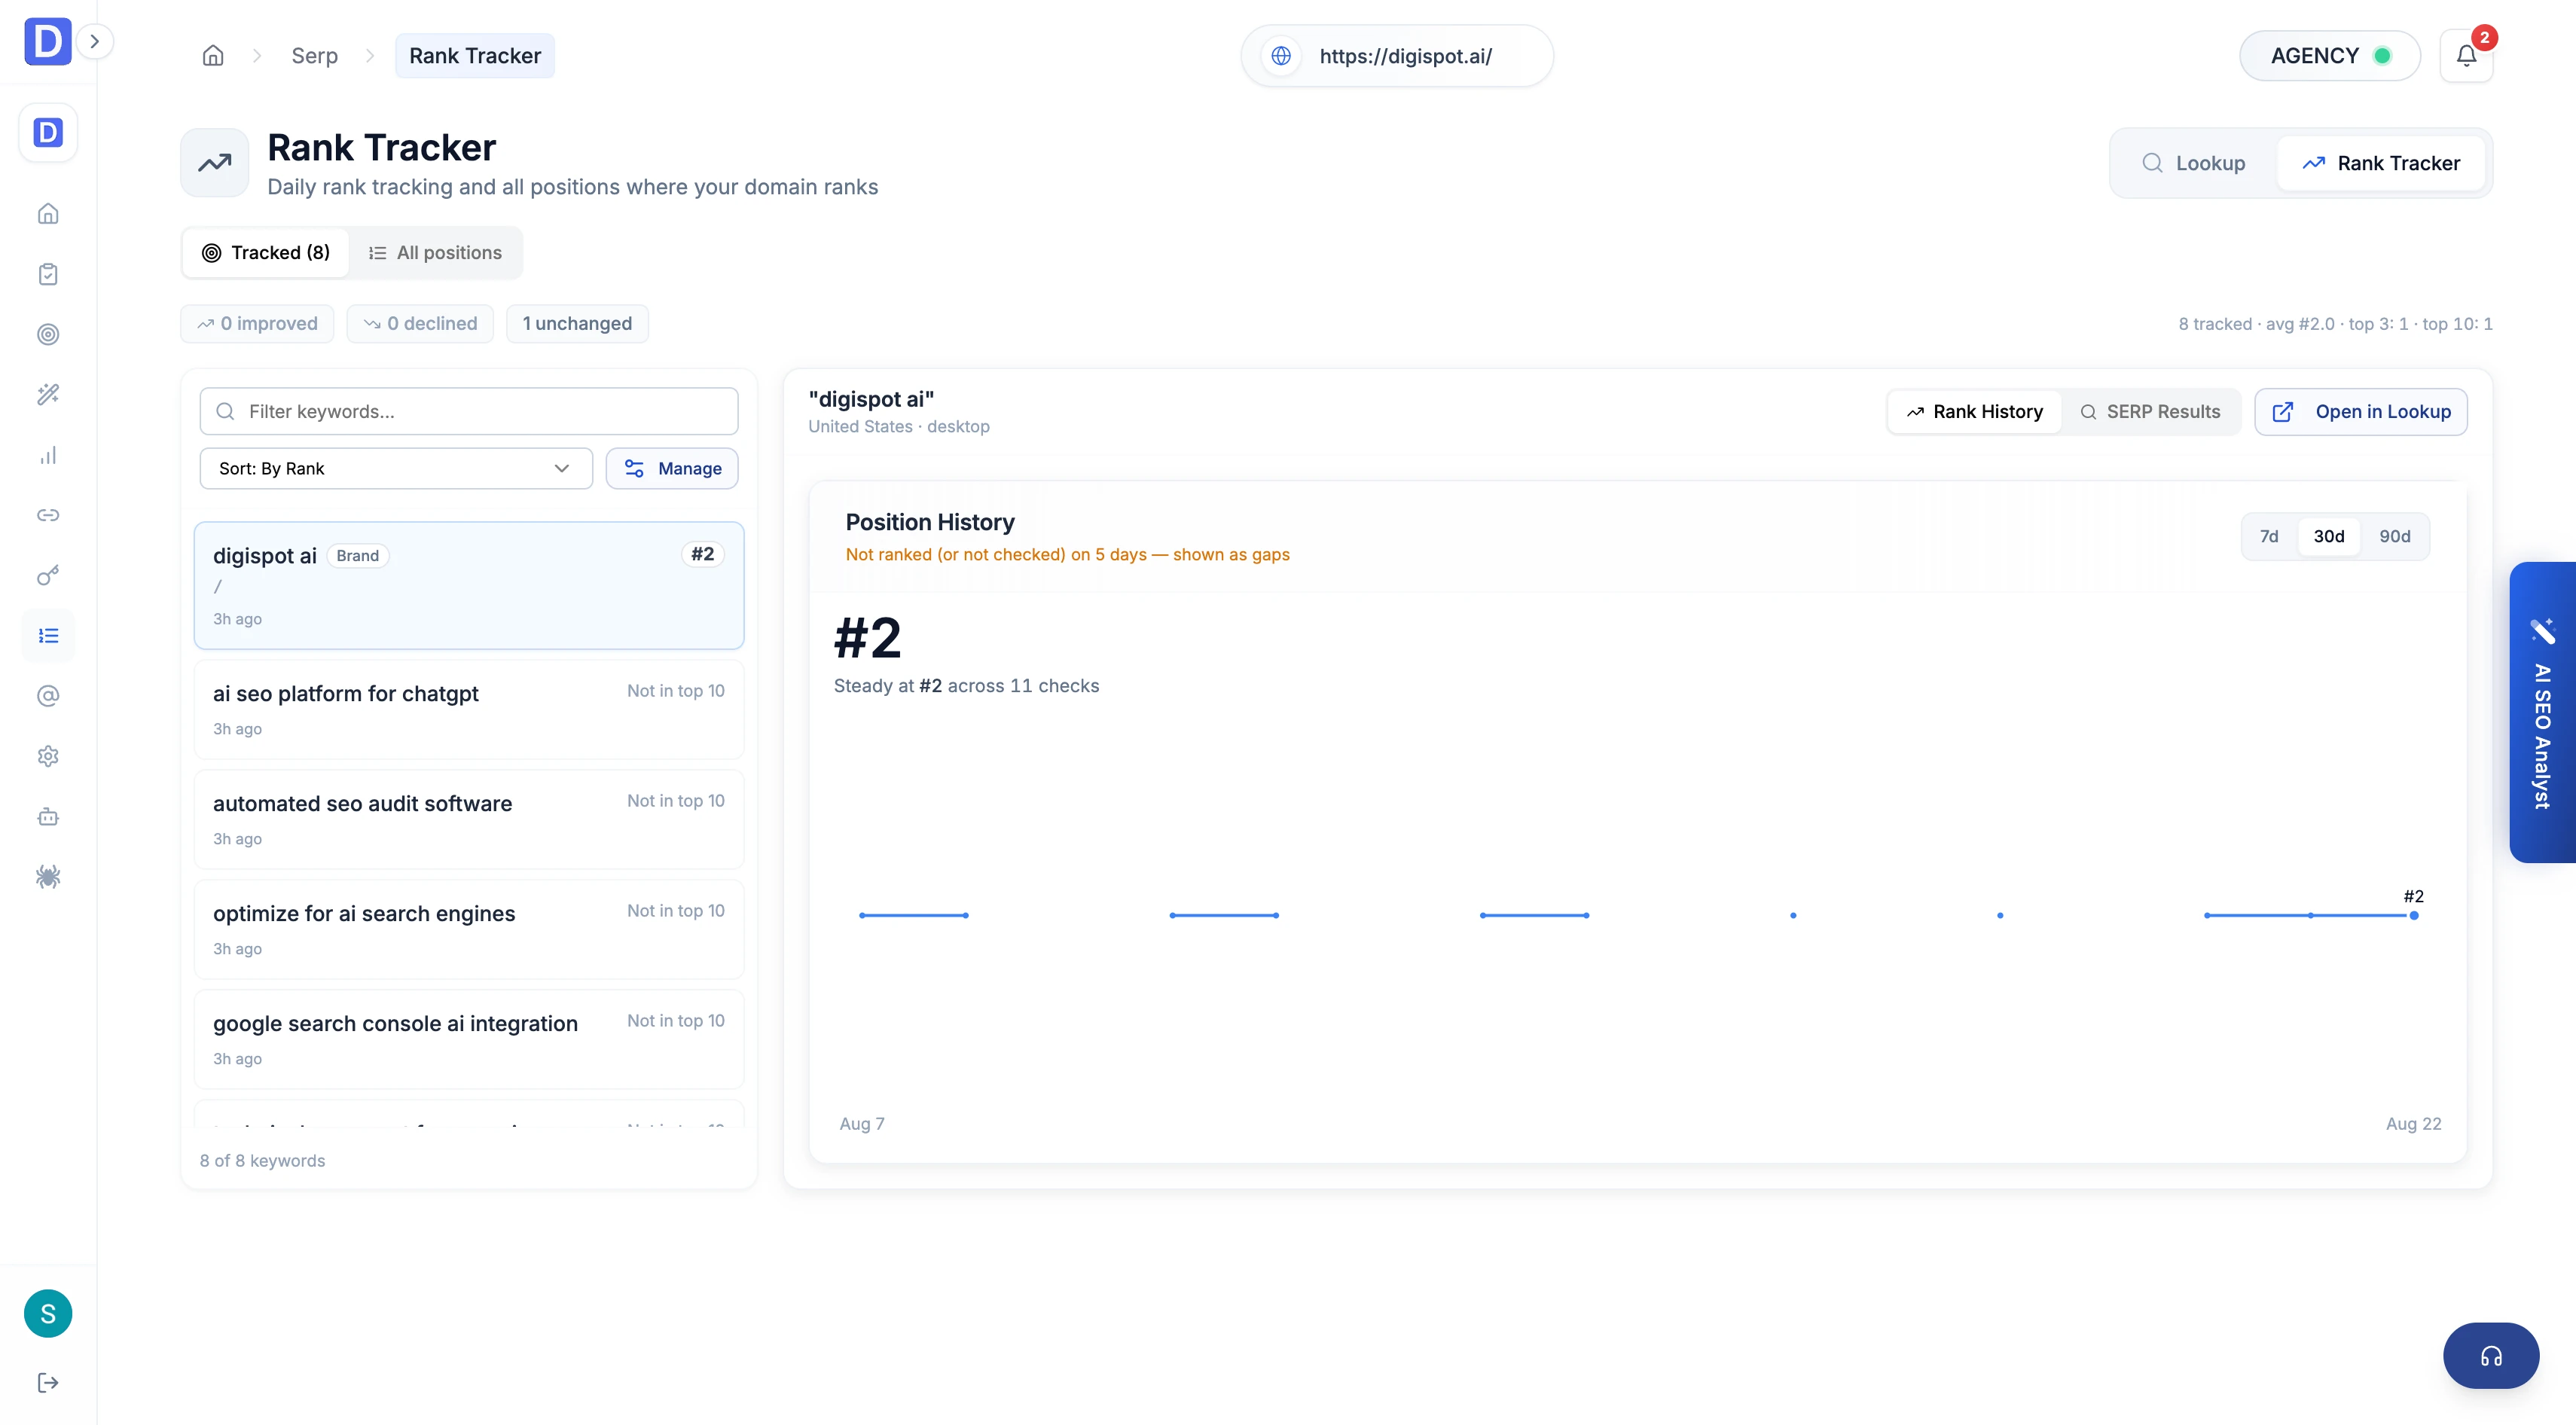Click the Rank Tracker trending header icon
This screenshot has height=1425, width=2576.
pyautogui.click(x=214, y=163)
